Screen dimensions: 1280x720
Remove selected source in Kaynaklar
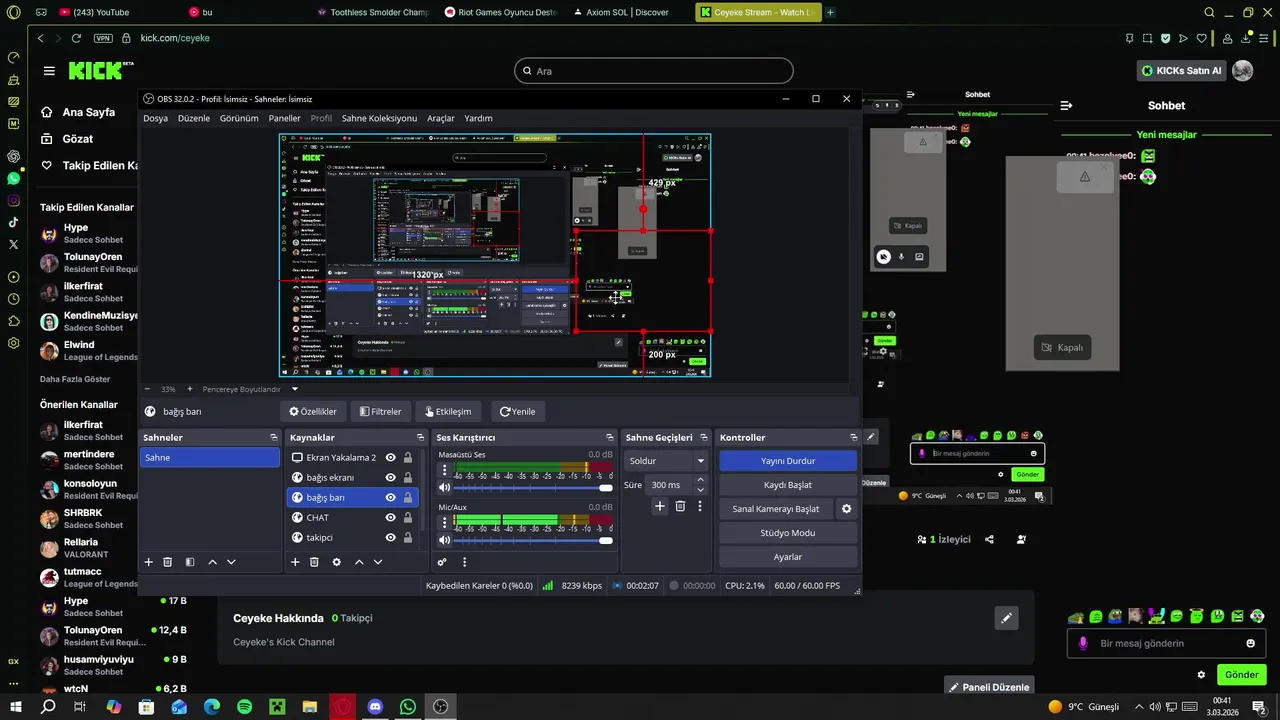[314, 562]
